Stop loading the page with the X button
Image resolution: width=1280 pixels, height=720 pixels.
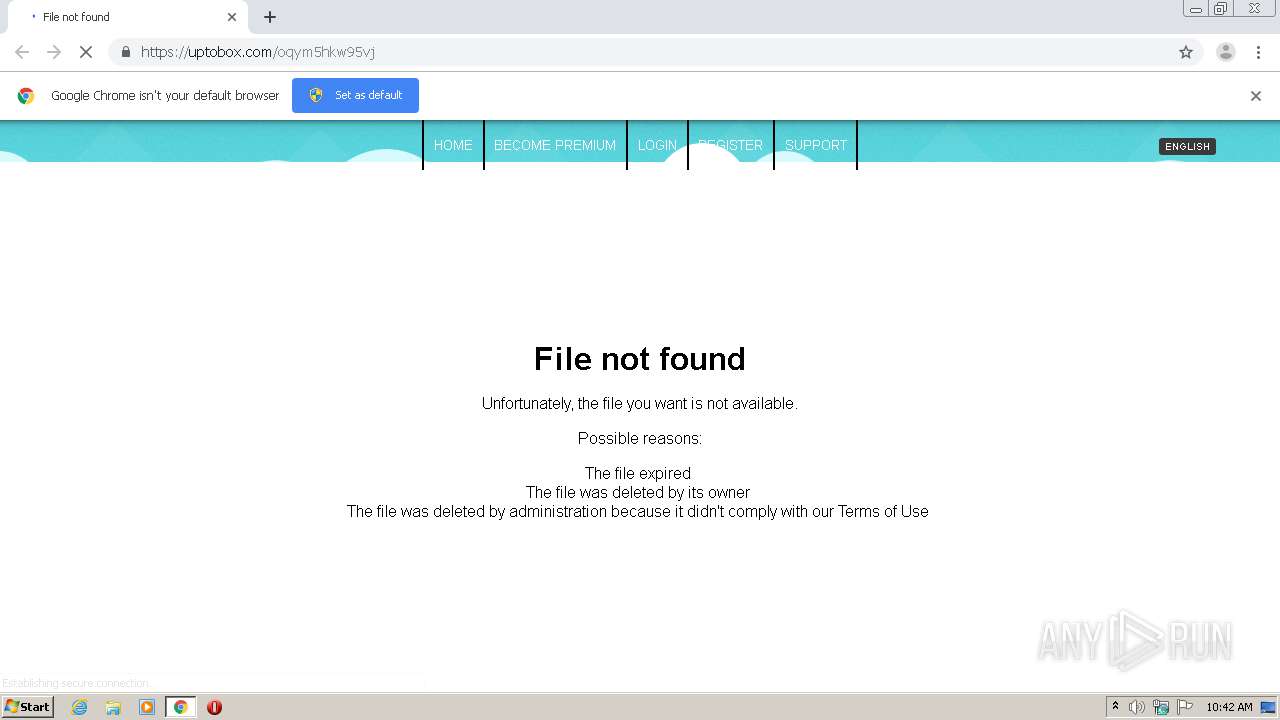click(86, 52)
